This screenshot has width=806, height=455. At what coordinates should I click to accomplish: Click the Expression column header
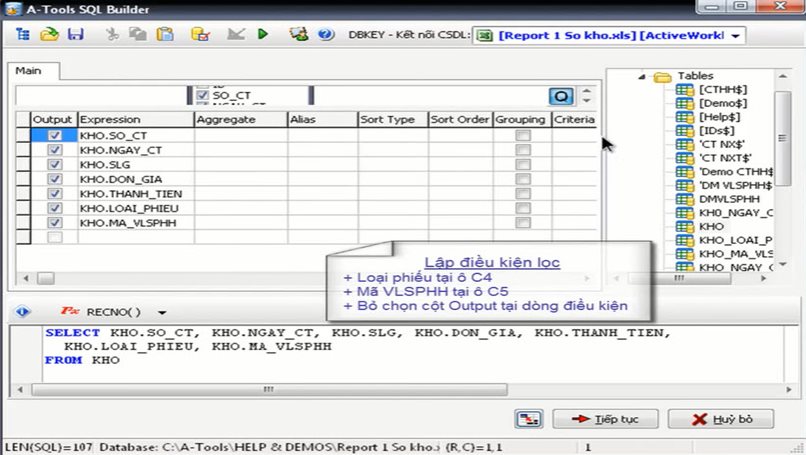[x=136, y=119]
